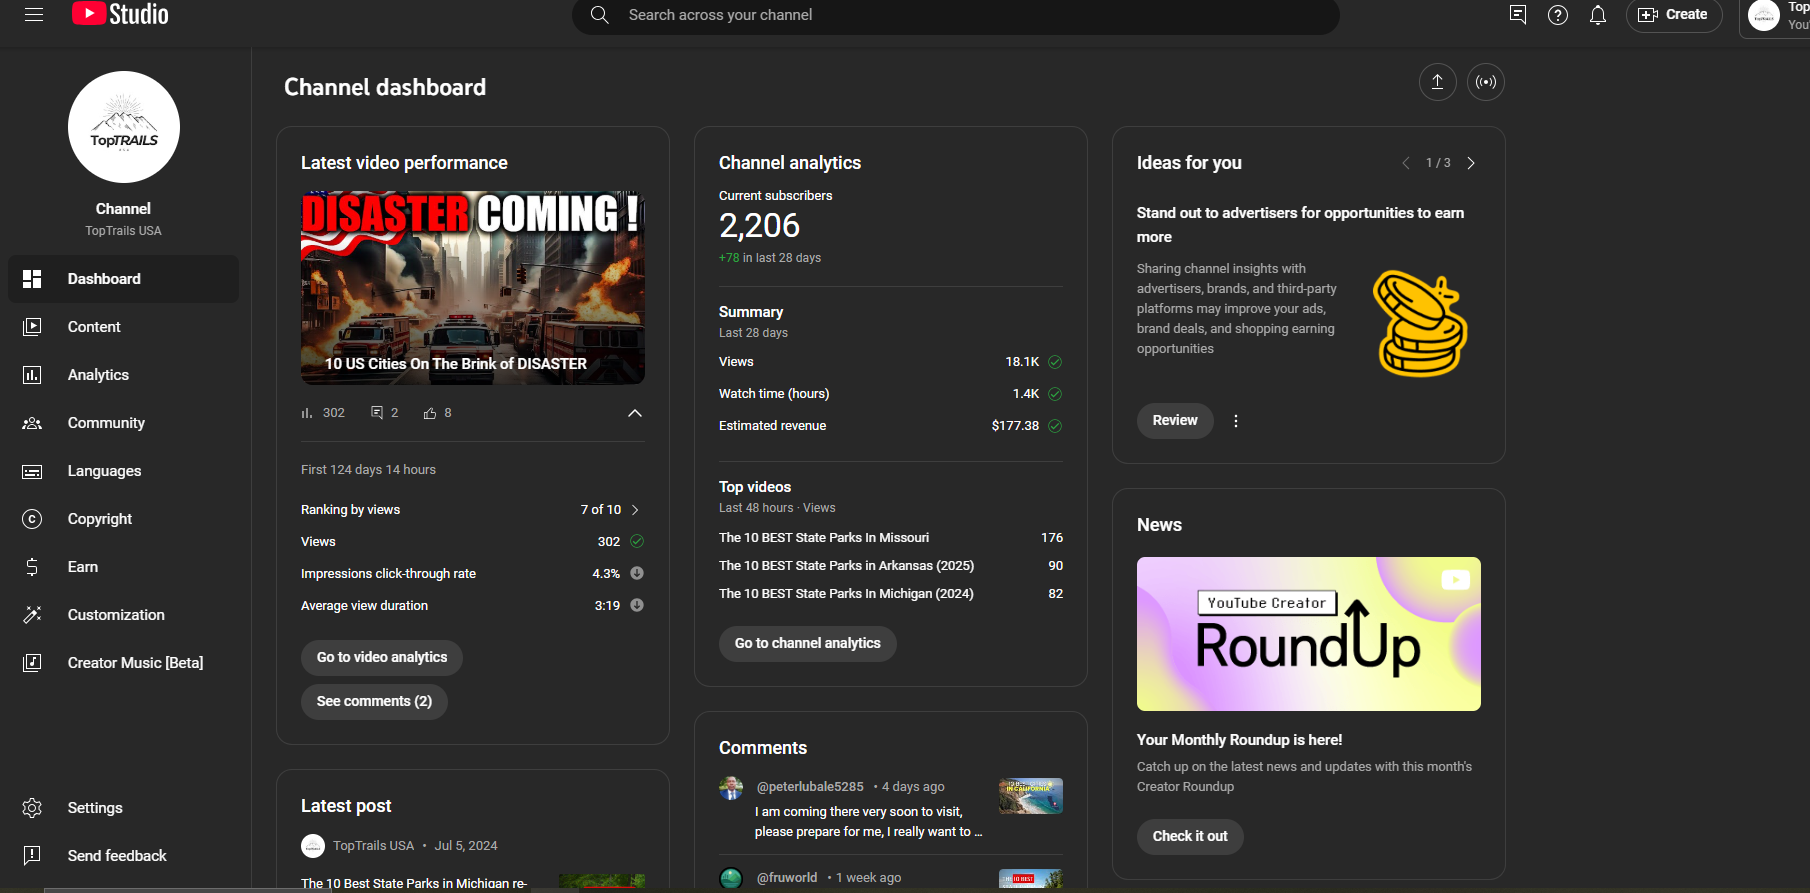
Task: Open Copyright in the sidebar
Action: [x=123, y=519]
